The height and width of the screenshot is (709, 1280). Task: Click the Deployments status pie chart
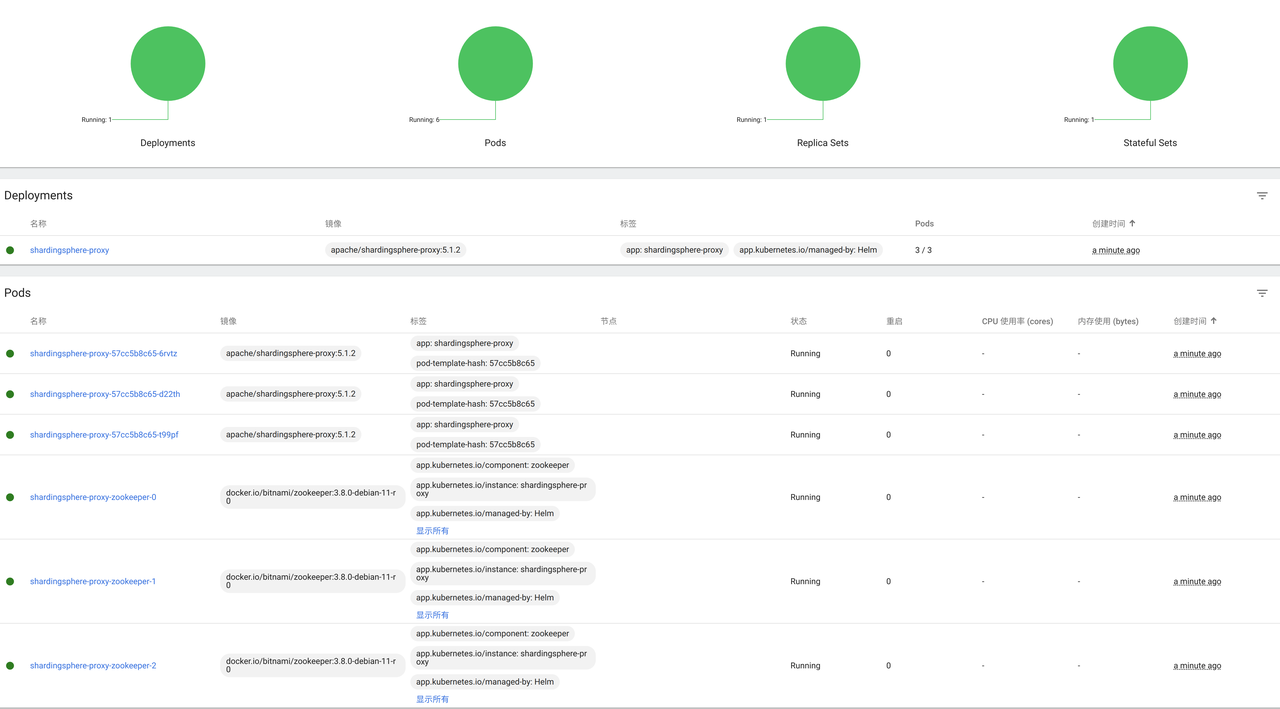[167, 62]
